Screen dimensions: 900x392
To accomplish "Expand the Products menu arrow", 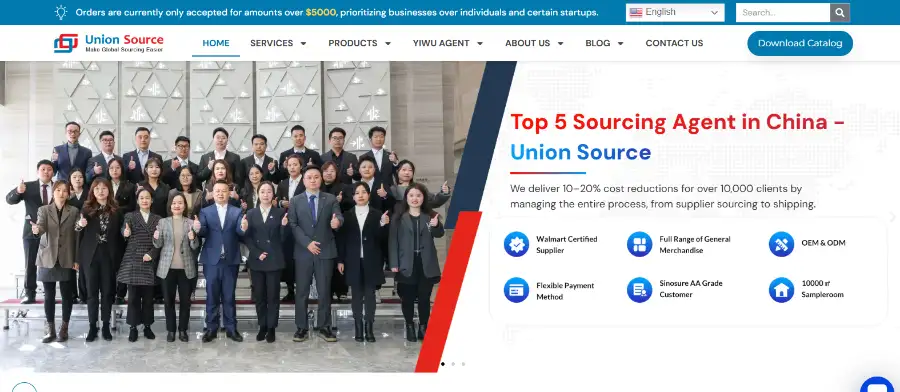I will pyautogui.click(x=388, y=44).
